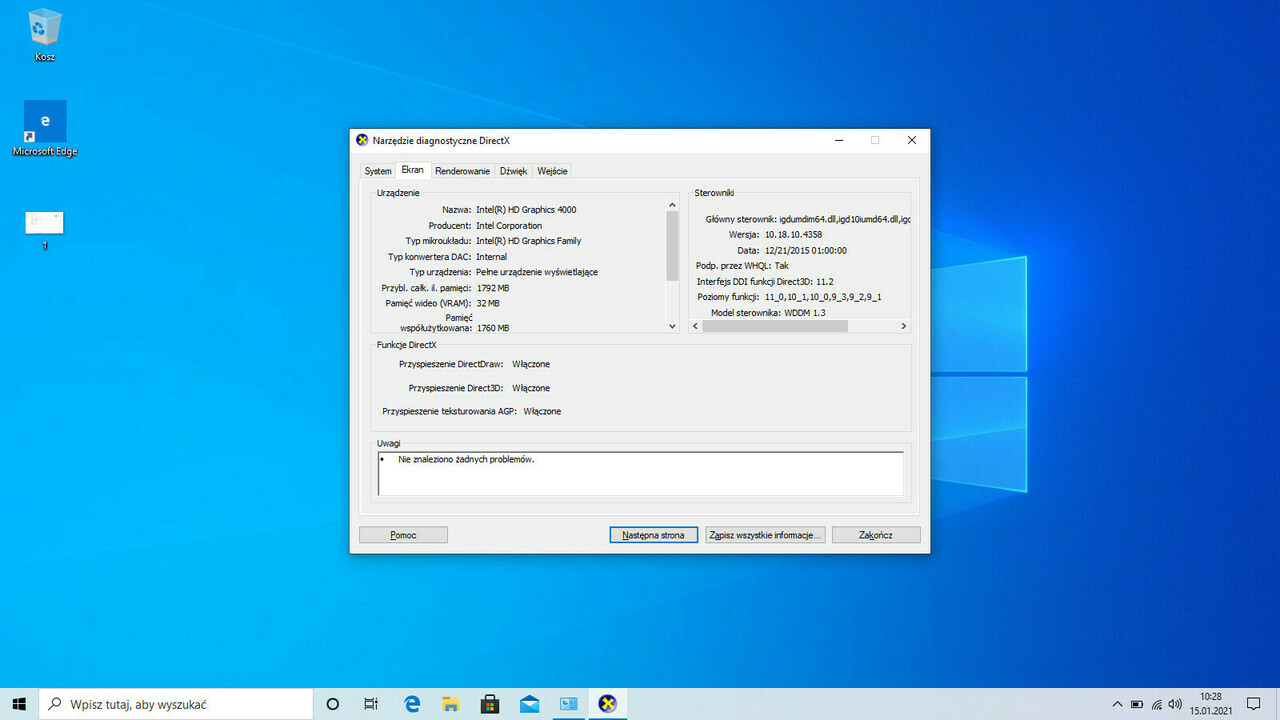Open the Dźwięk tab

coord(513,171)
